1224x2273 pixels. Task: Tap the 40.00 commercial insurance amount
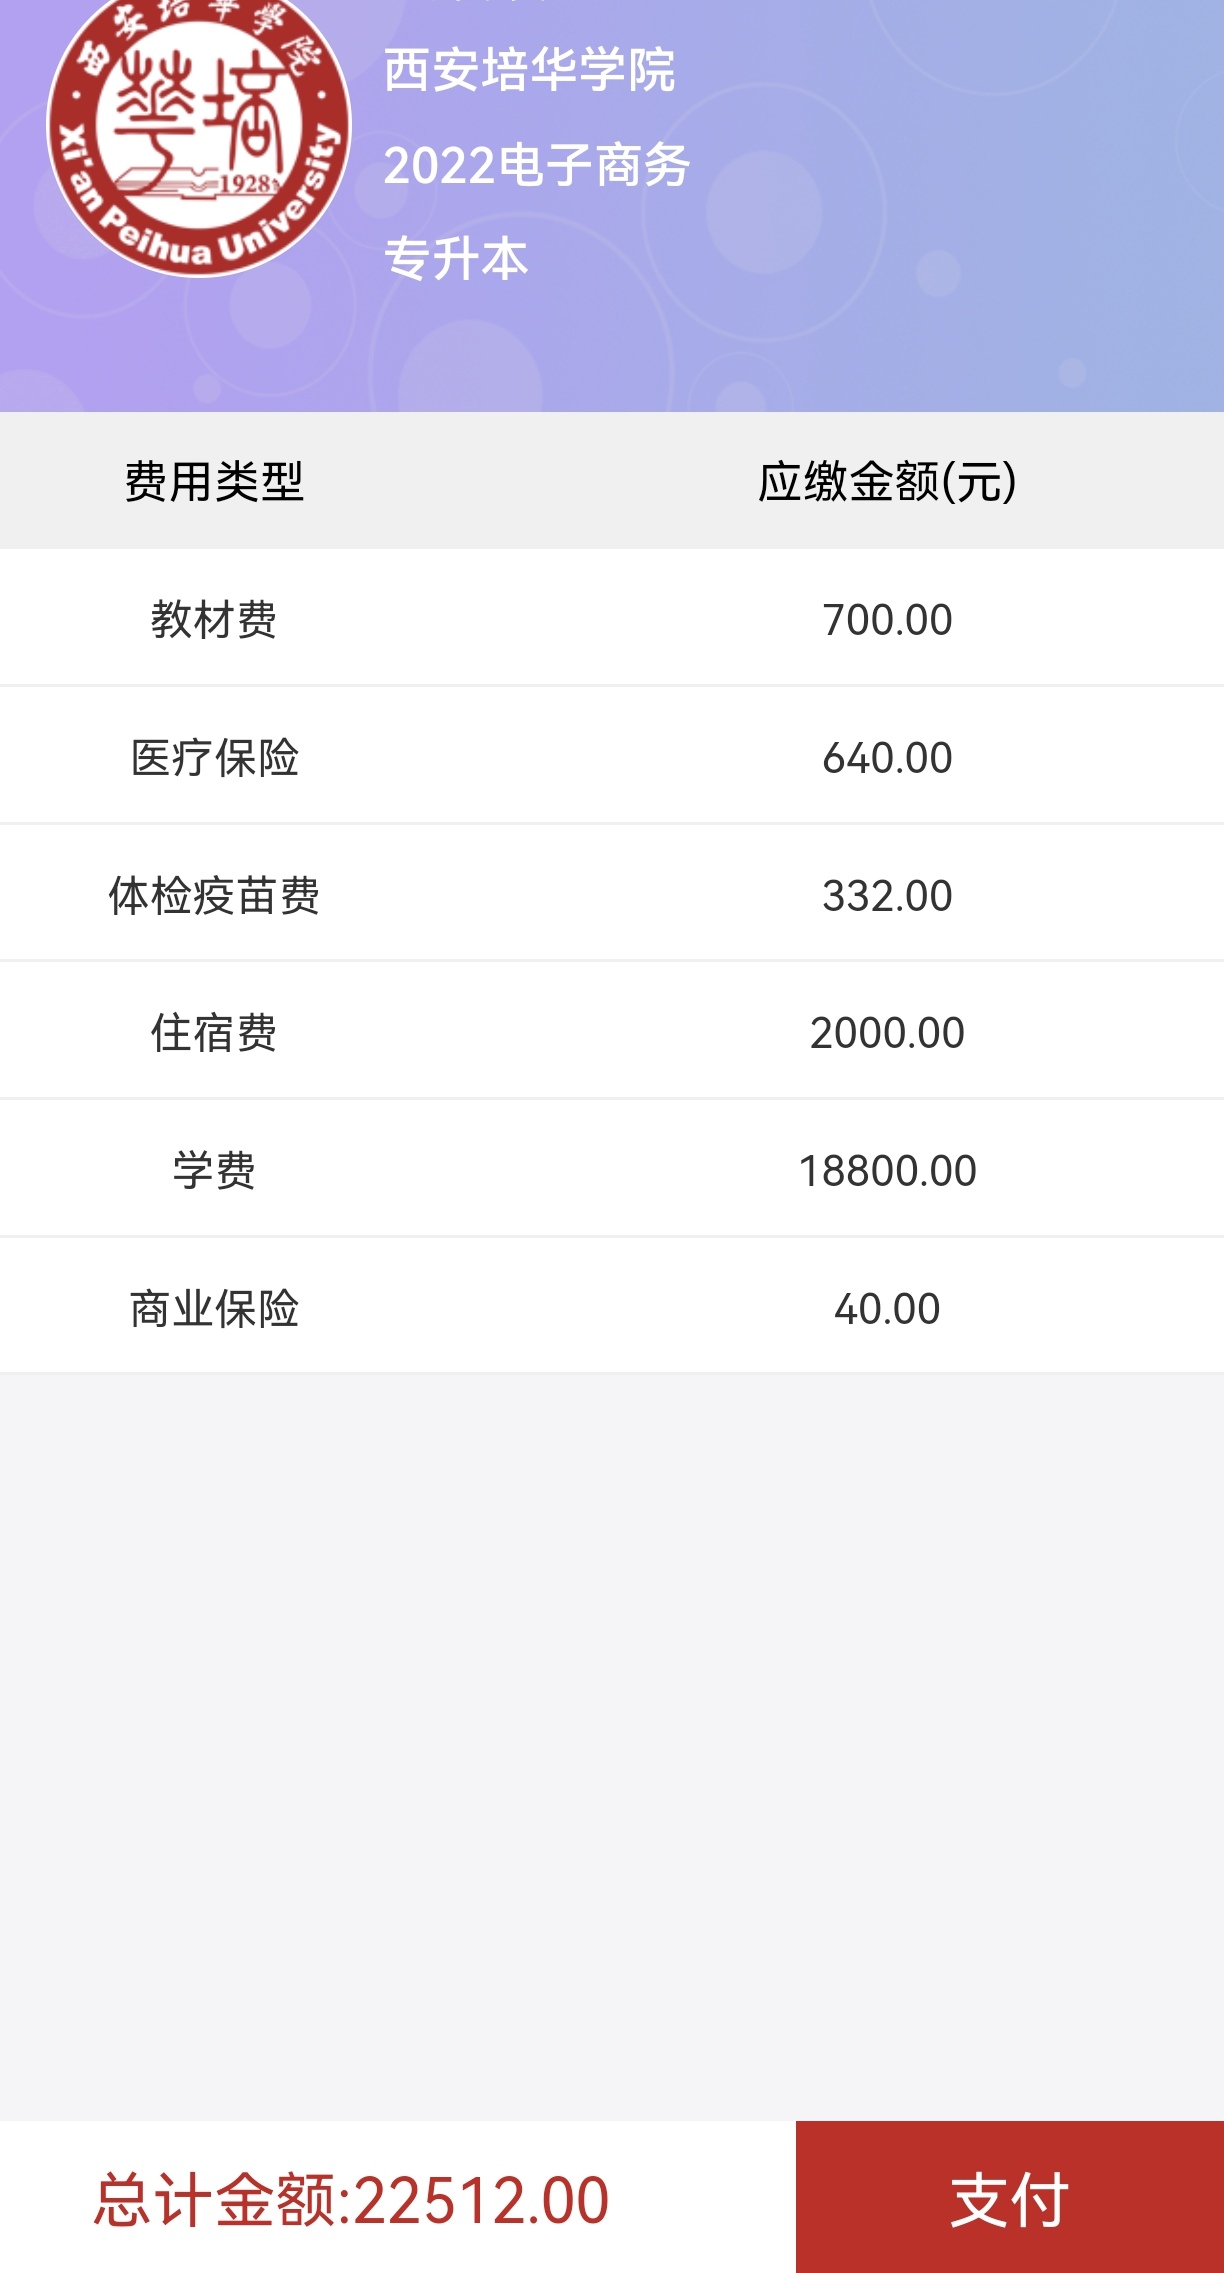[887, 1309]
